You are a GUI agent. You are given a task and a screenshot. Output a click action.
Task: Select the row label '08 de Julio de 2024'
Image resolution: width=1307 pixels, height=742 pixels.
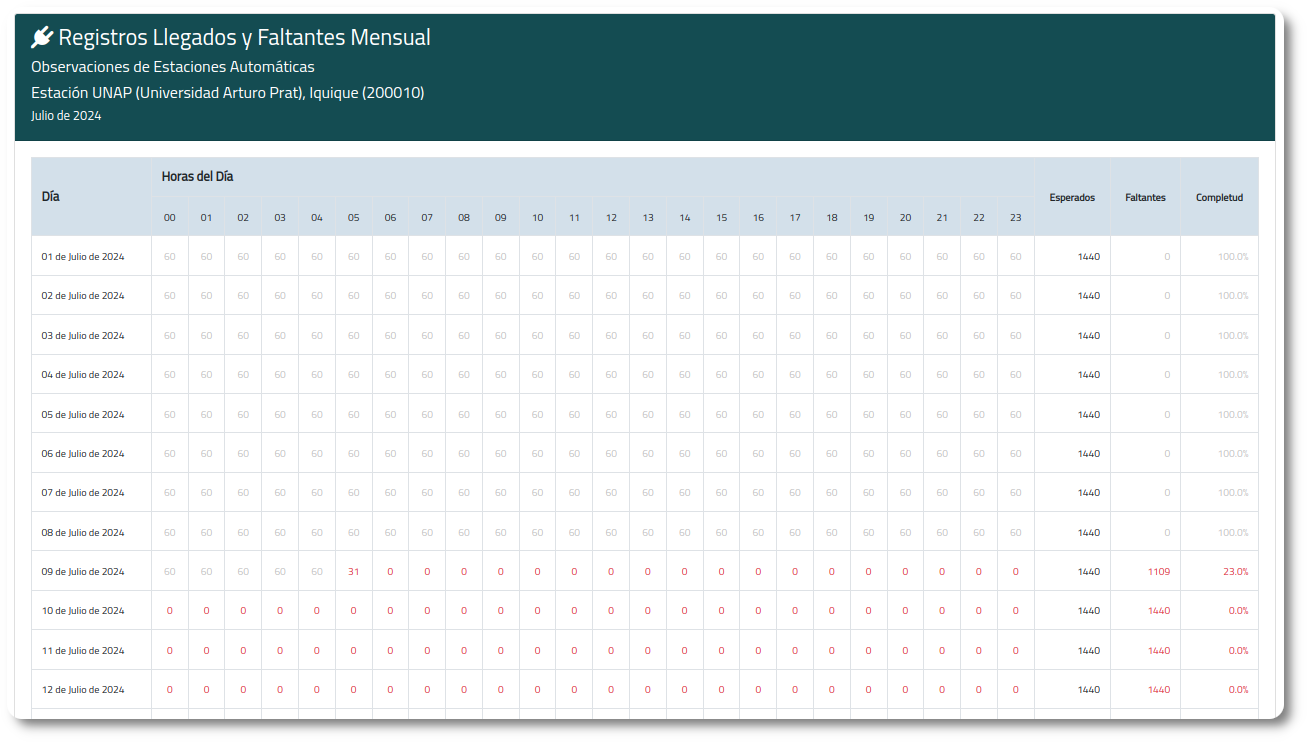tap(83, 533)
